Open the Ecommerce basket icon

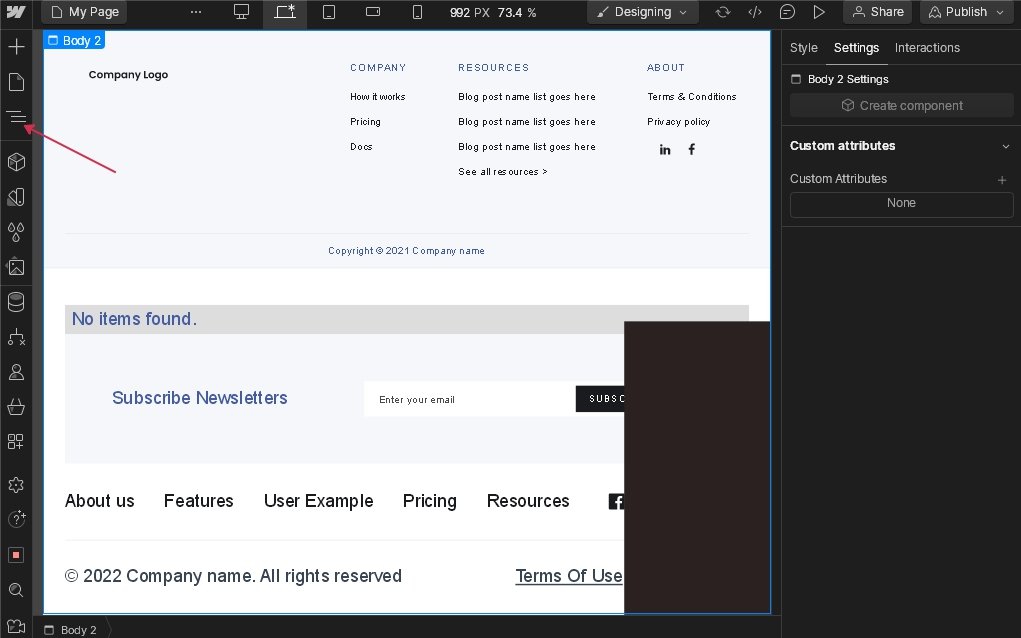click(16, 407)
